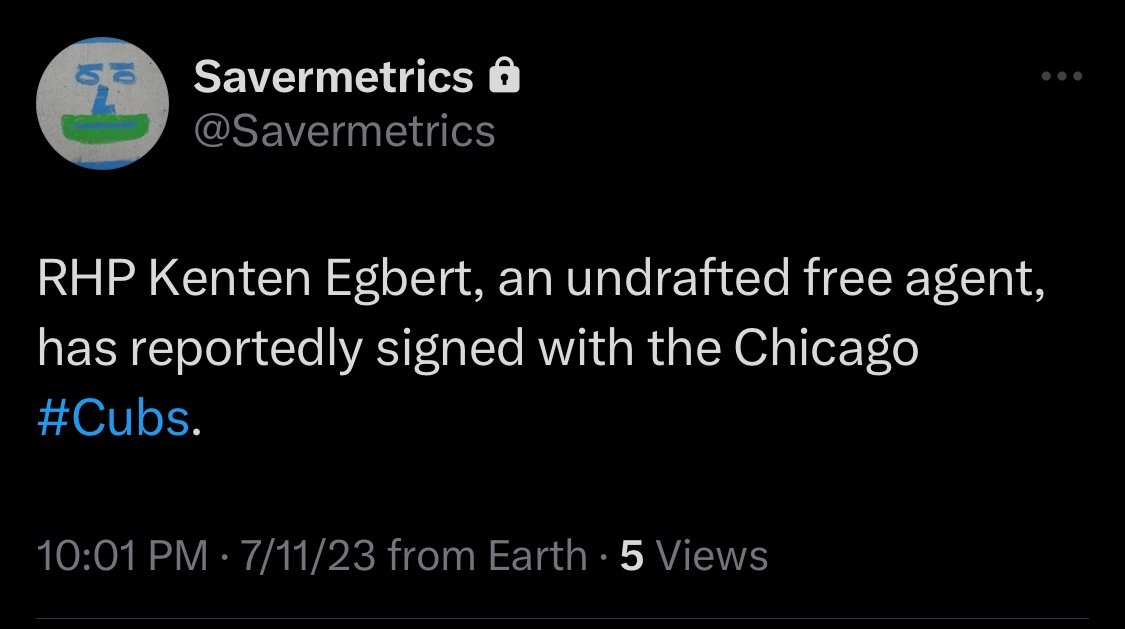Viewport: 1125px width, 629px height.
Task: Click the Savermetrics display name
Action: 333,76
